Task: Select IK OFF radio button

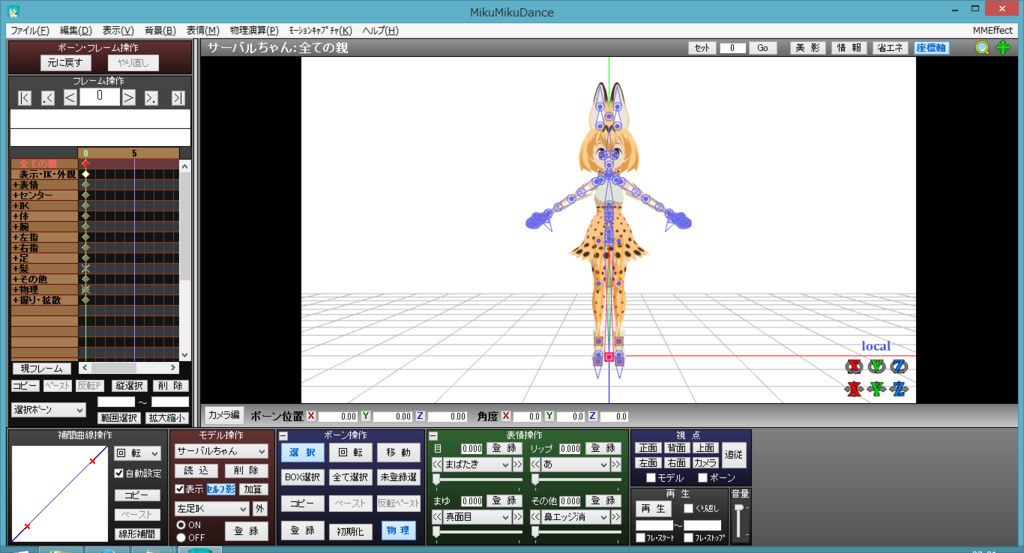Action: 181,537
